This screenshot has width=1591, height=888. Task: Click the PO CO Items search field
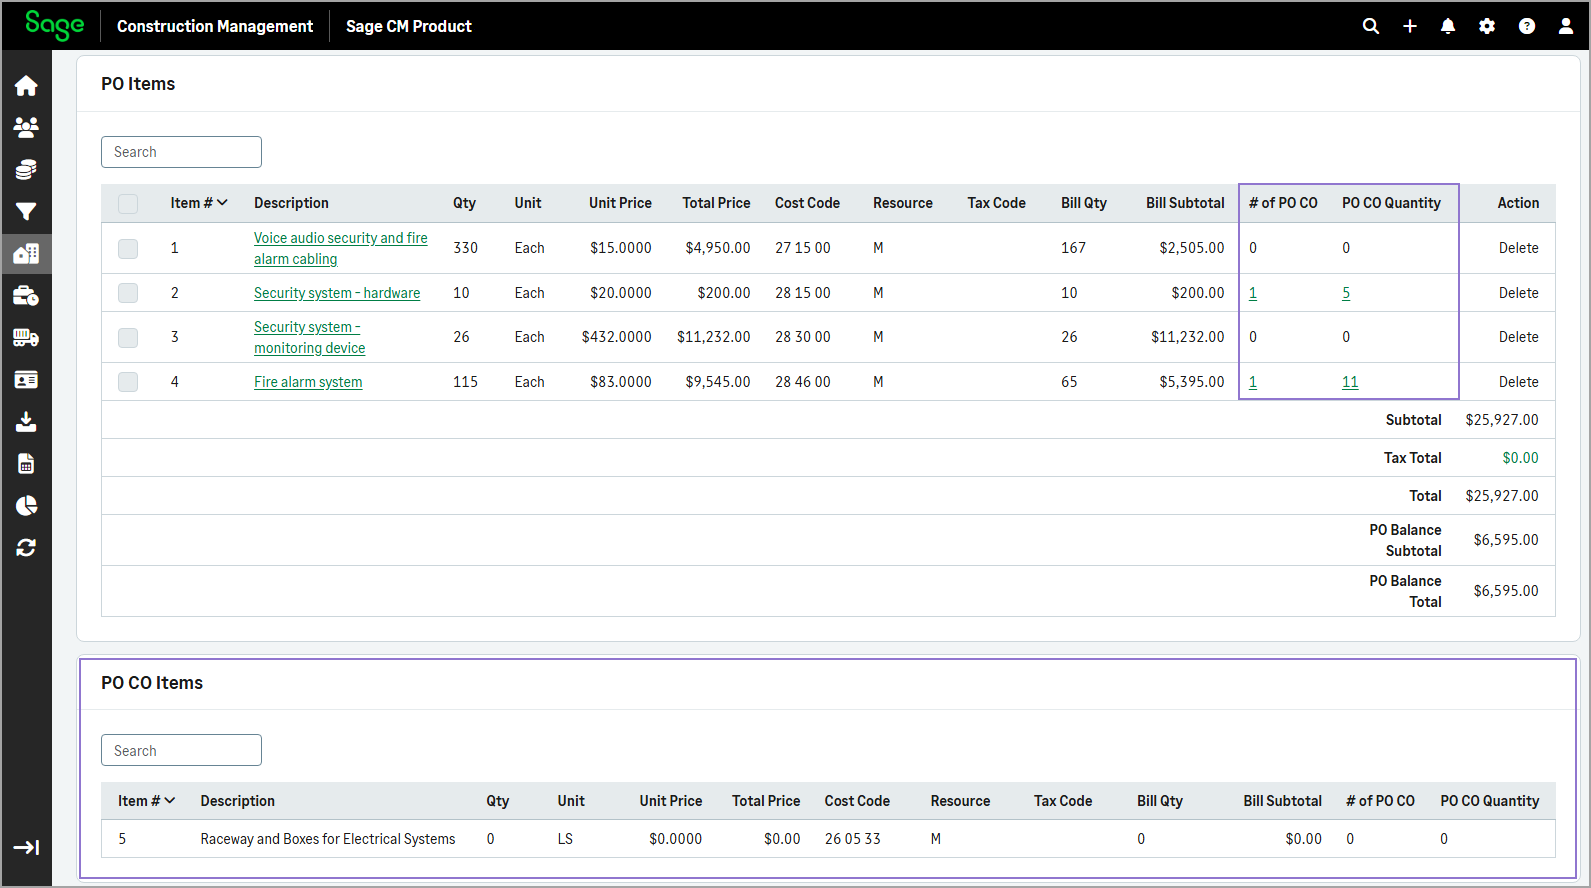coord(181,750)
